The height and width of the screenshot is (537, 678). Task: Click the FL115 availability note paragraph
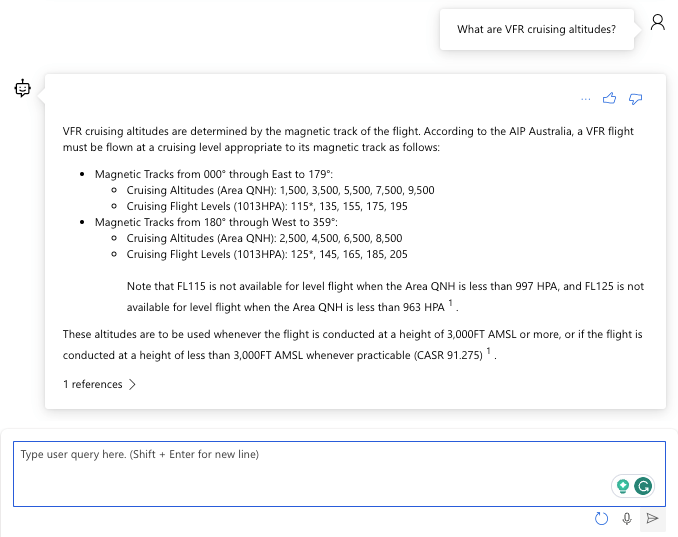pyautogui.click(x=385, y=295)
